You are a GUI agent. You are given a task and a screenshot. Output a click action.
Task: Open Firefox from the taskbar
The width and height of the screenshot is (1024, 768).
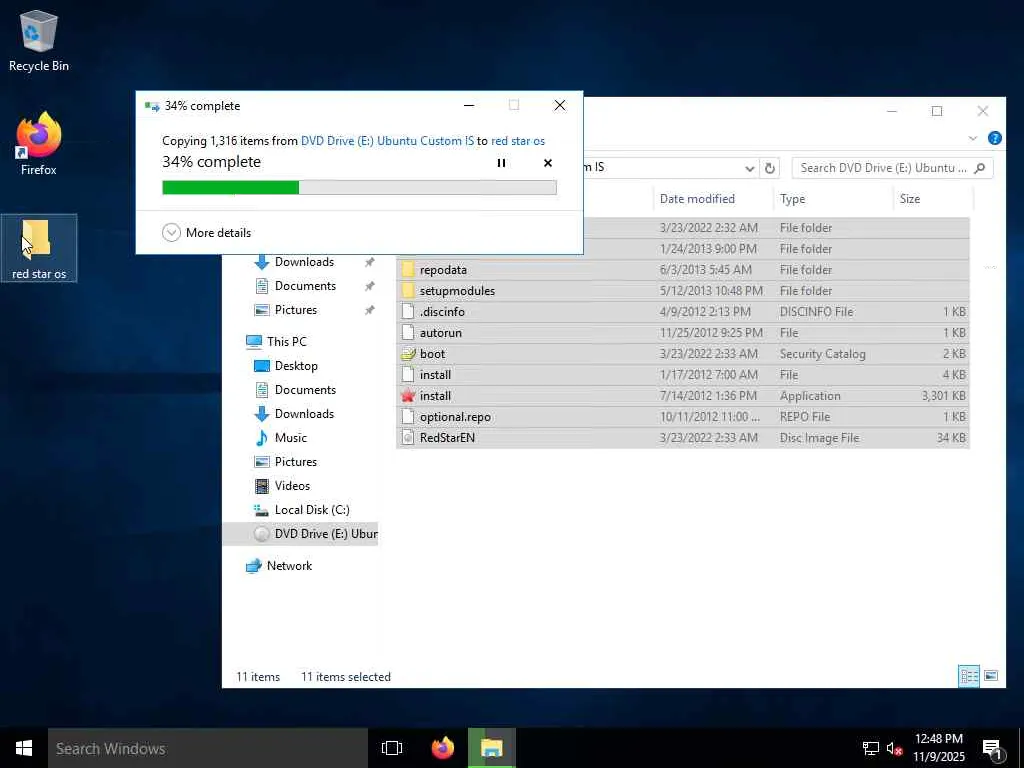(443, 748)
